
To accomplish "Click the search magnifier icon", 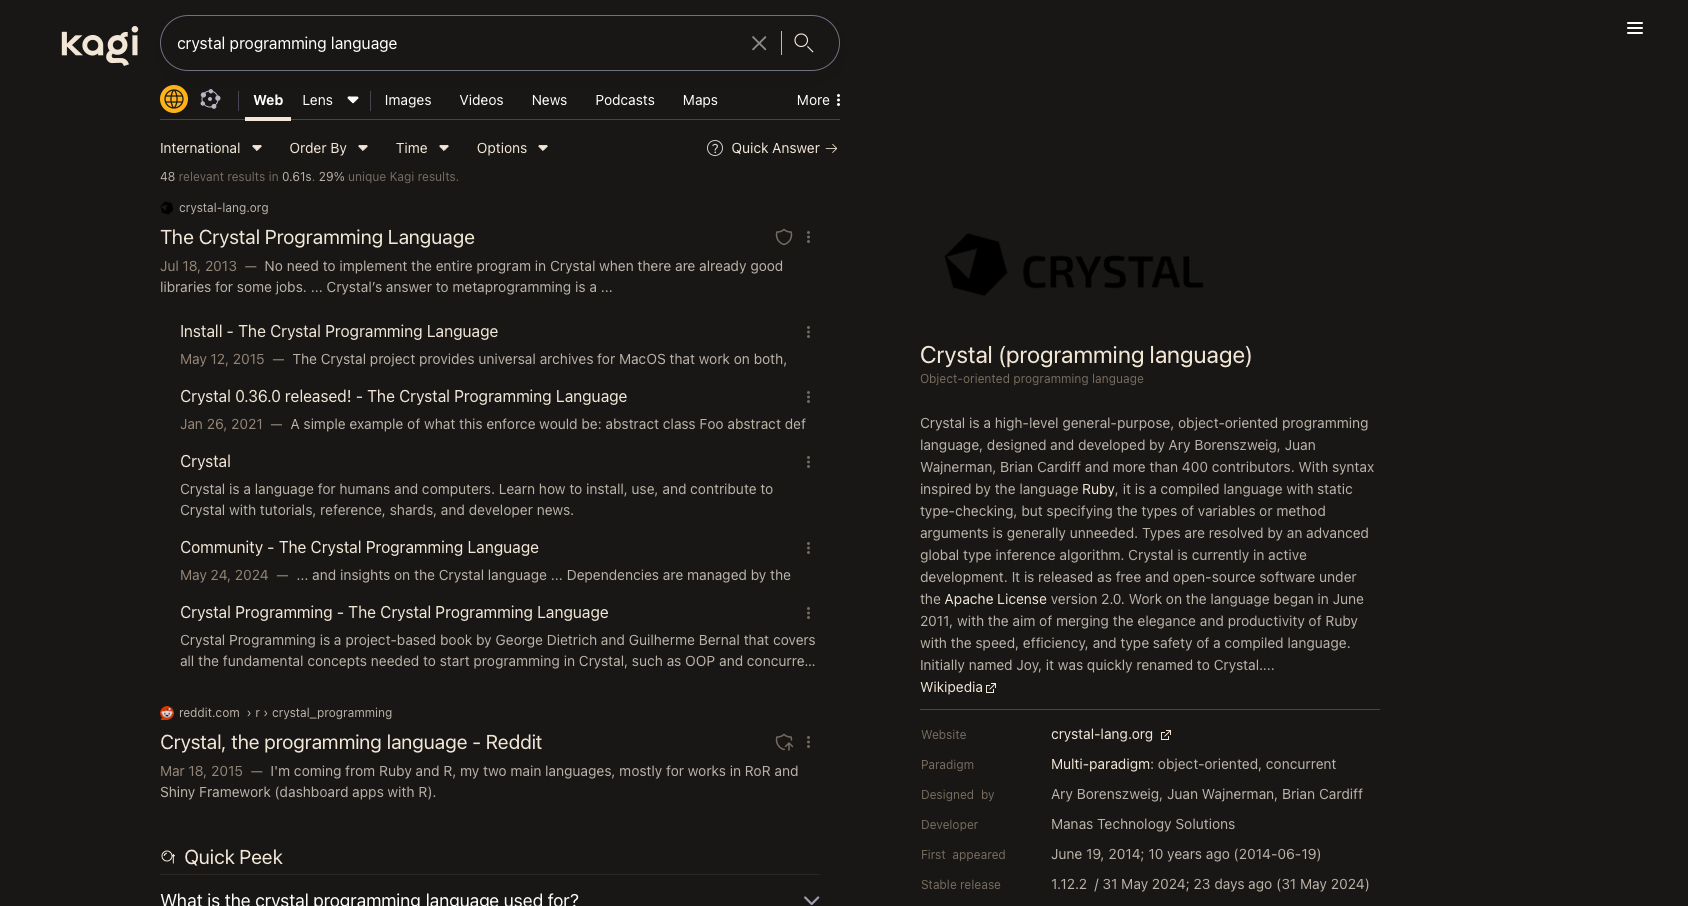I will (803, 43).
